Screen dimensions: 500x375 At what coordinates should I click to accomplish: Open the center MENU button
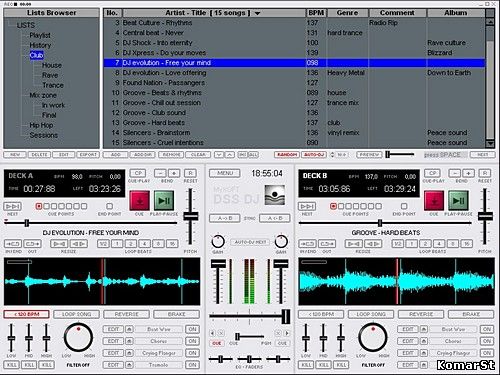tap(225, 173)
